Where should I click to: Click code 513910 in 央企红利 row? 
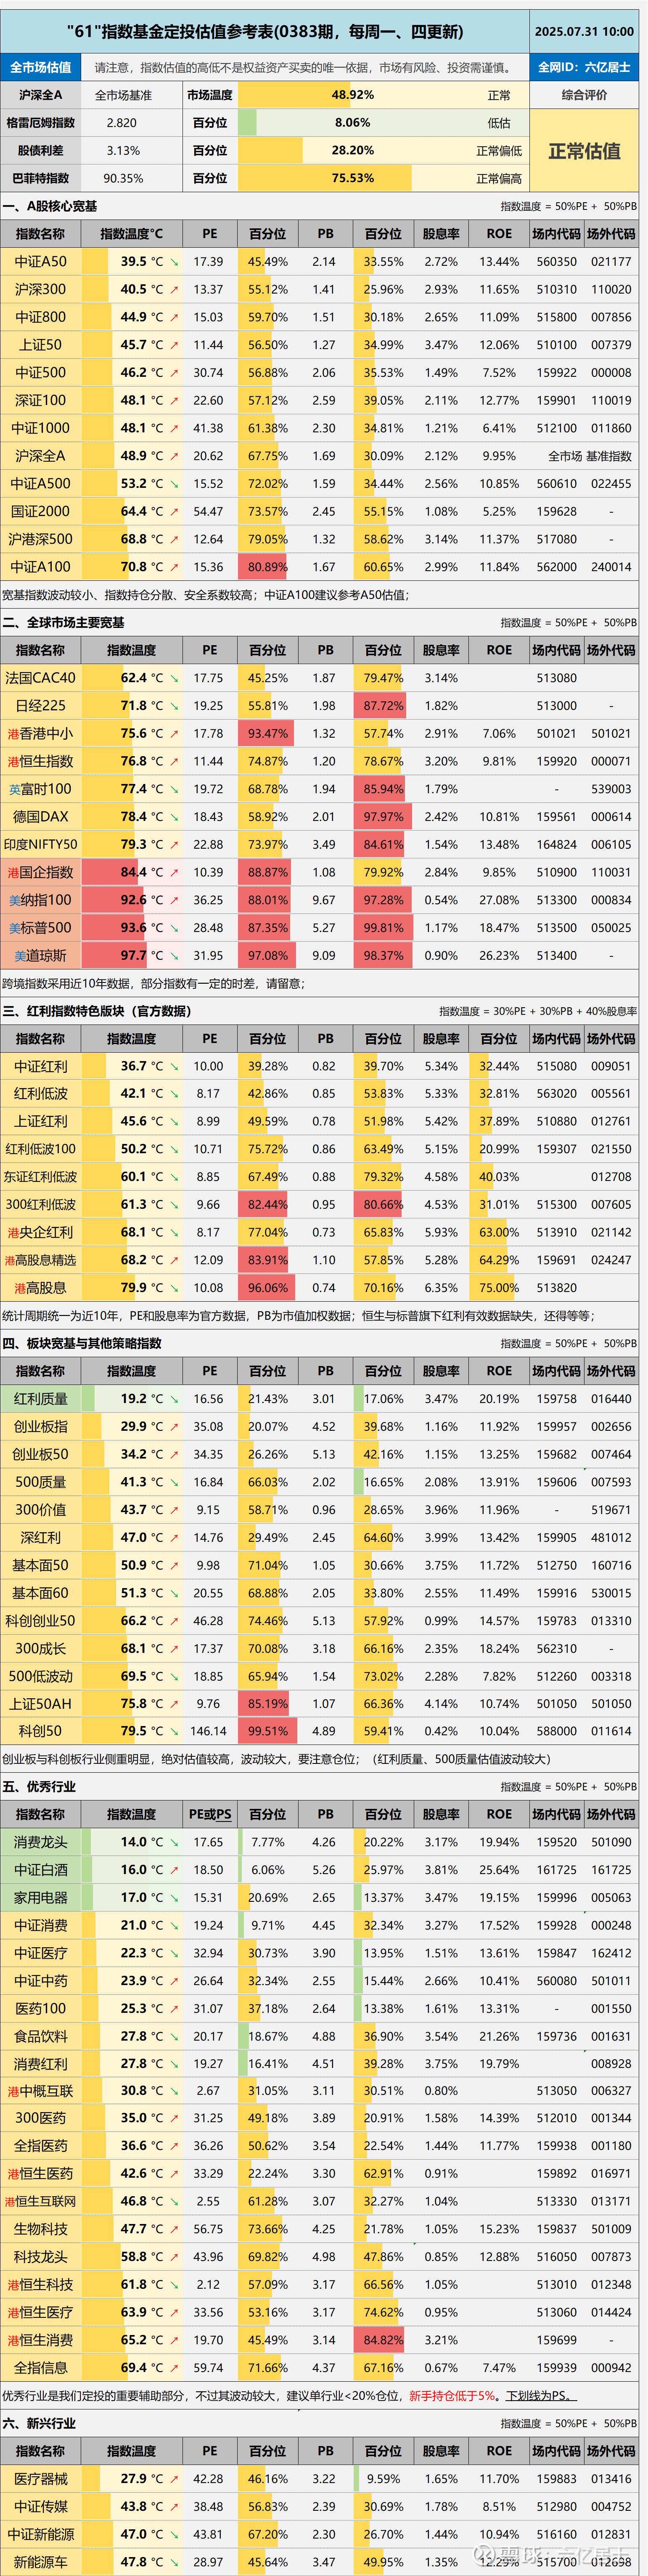click(556, 1233)
